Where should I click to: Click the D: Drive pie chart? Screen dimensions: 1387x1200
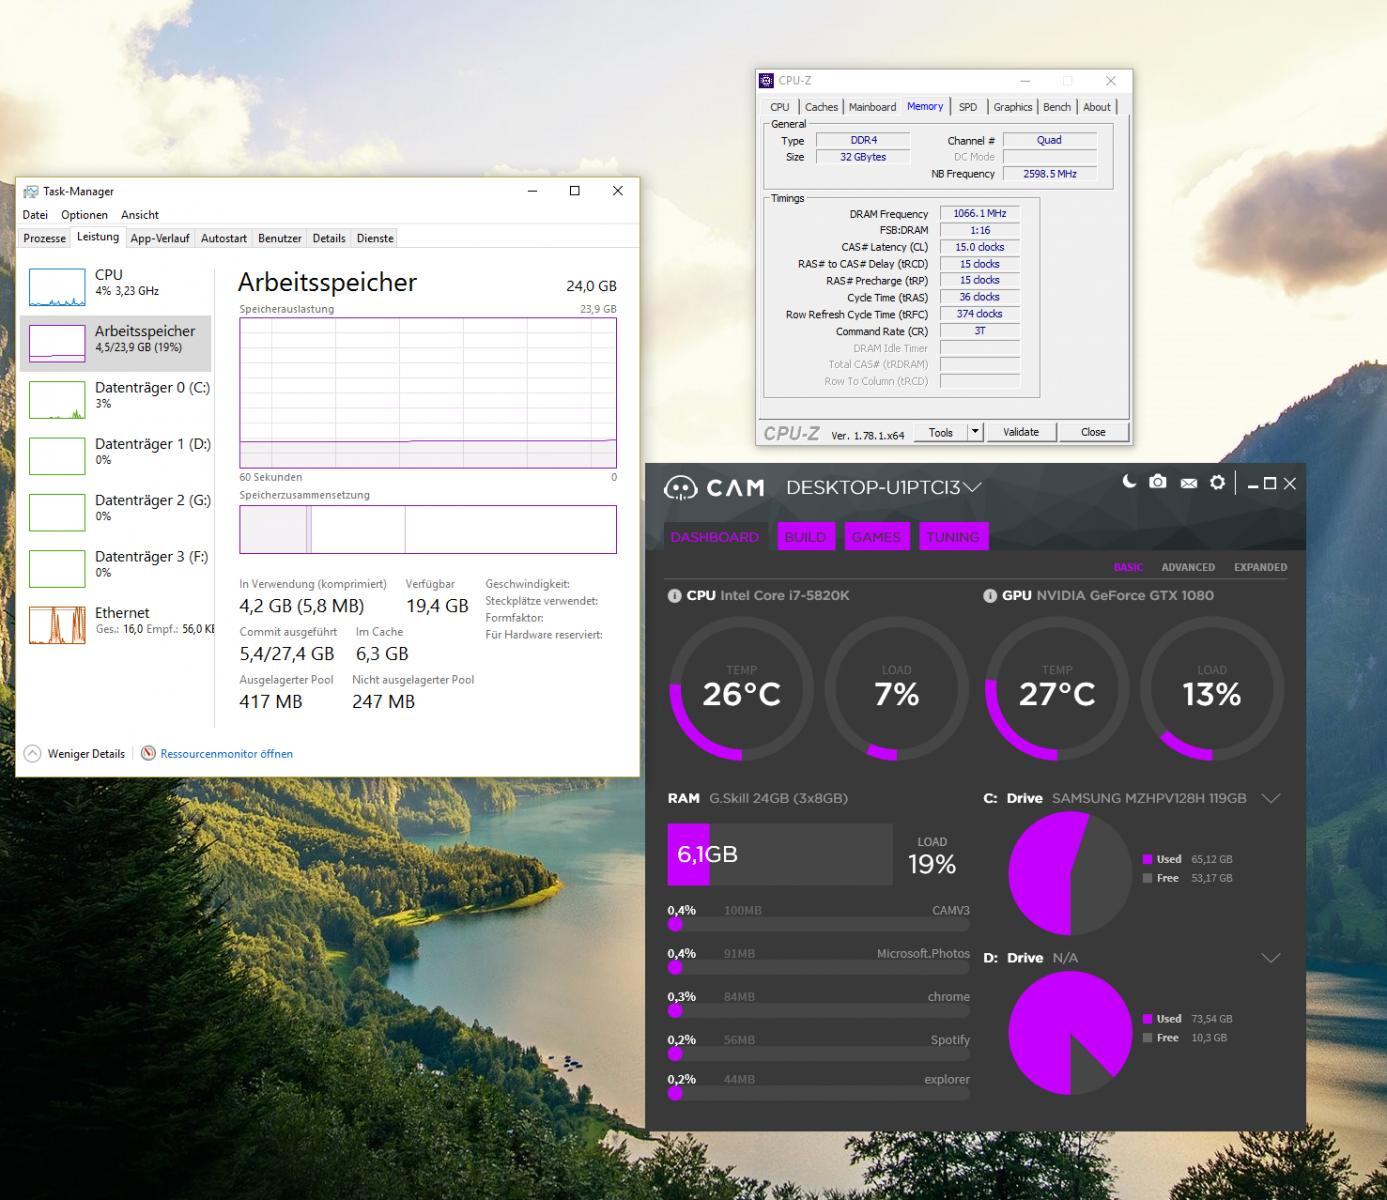point(1071,1033)
